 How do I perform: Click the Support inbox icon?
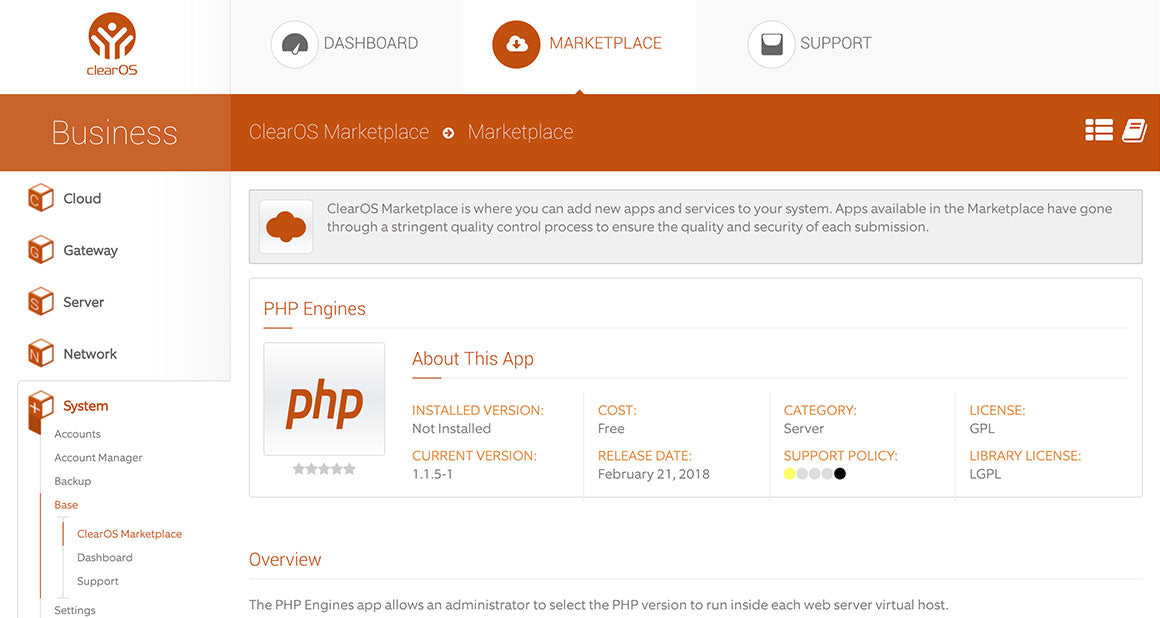point(772,44)
